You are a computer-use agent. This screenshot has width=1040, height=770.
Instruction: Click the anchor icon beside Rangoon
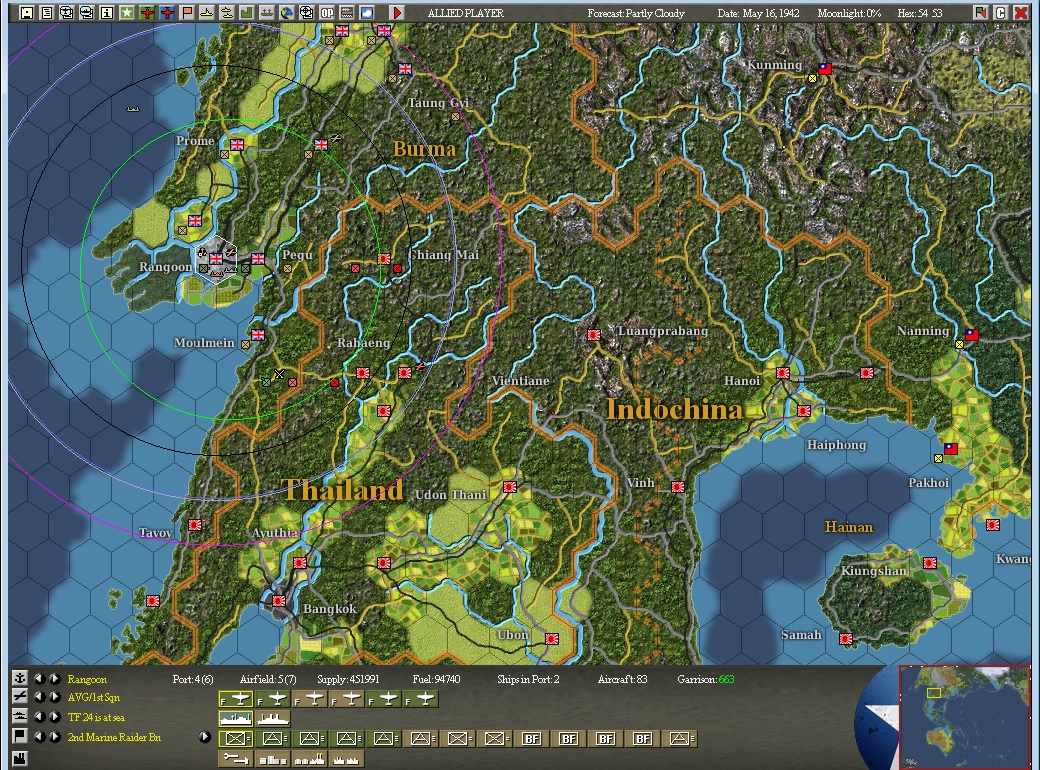20,678
